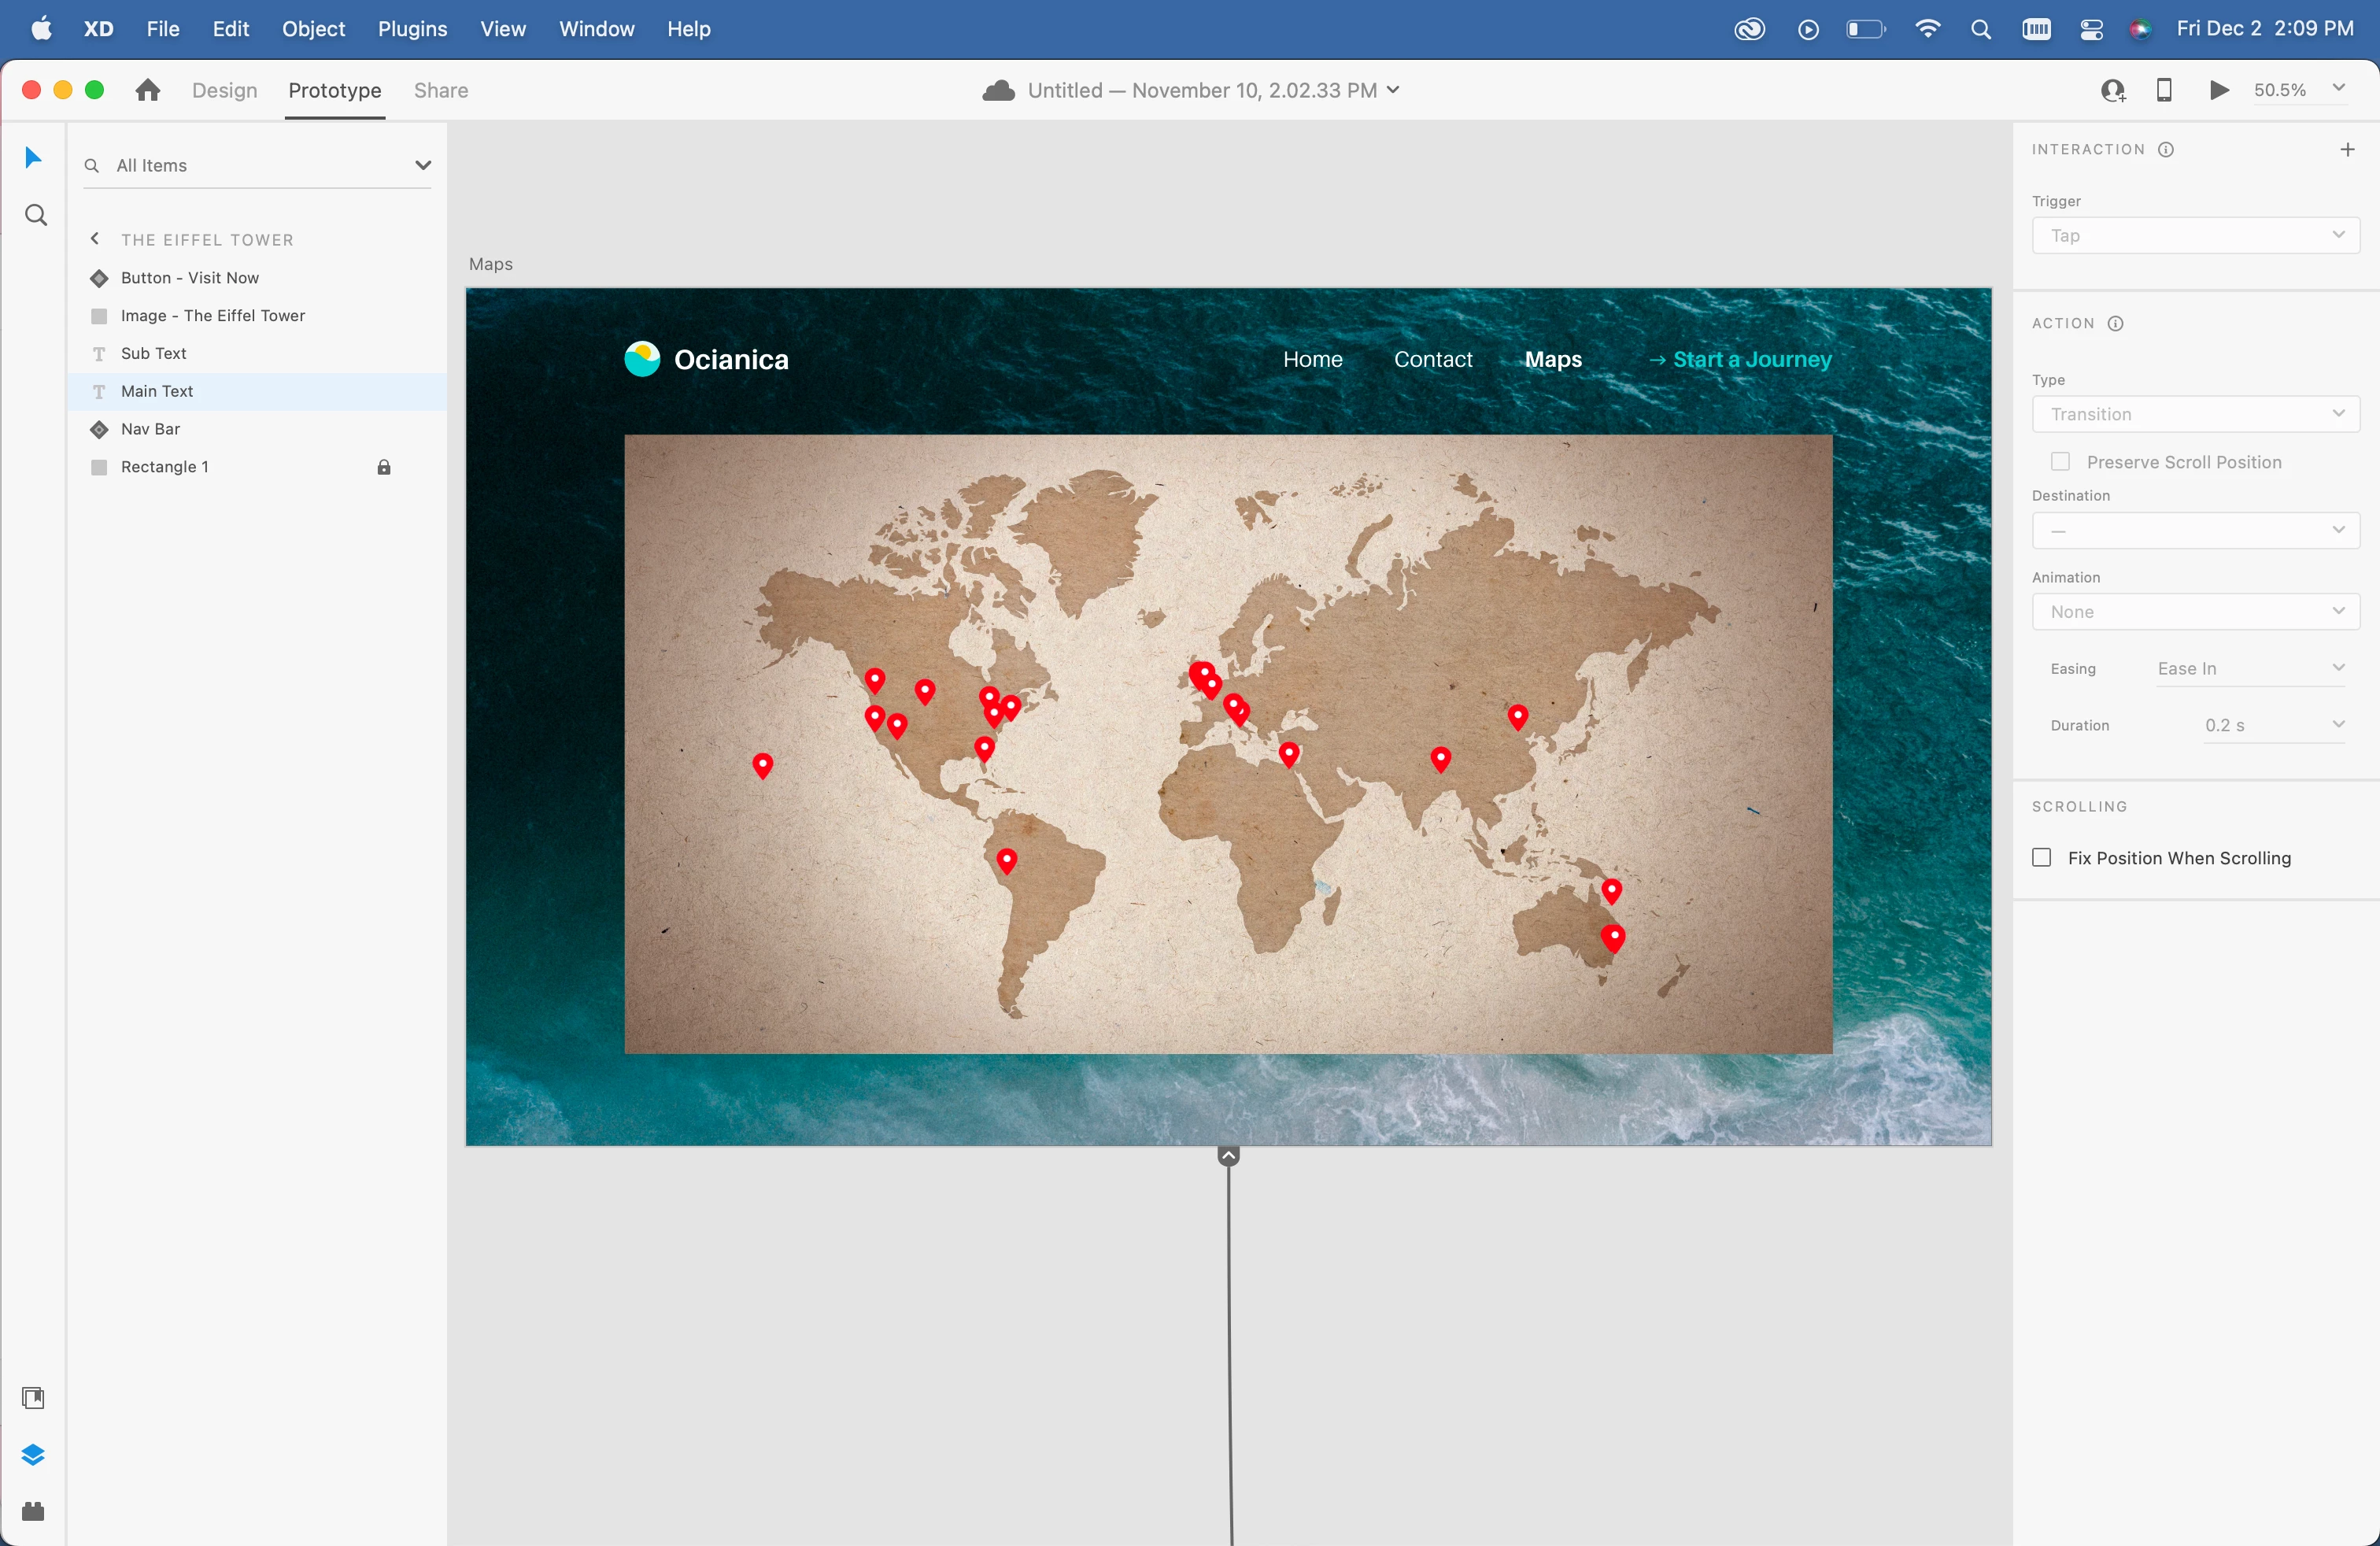Add interaction with the plus icon

[2347, 150]
